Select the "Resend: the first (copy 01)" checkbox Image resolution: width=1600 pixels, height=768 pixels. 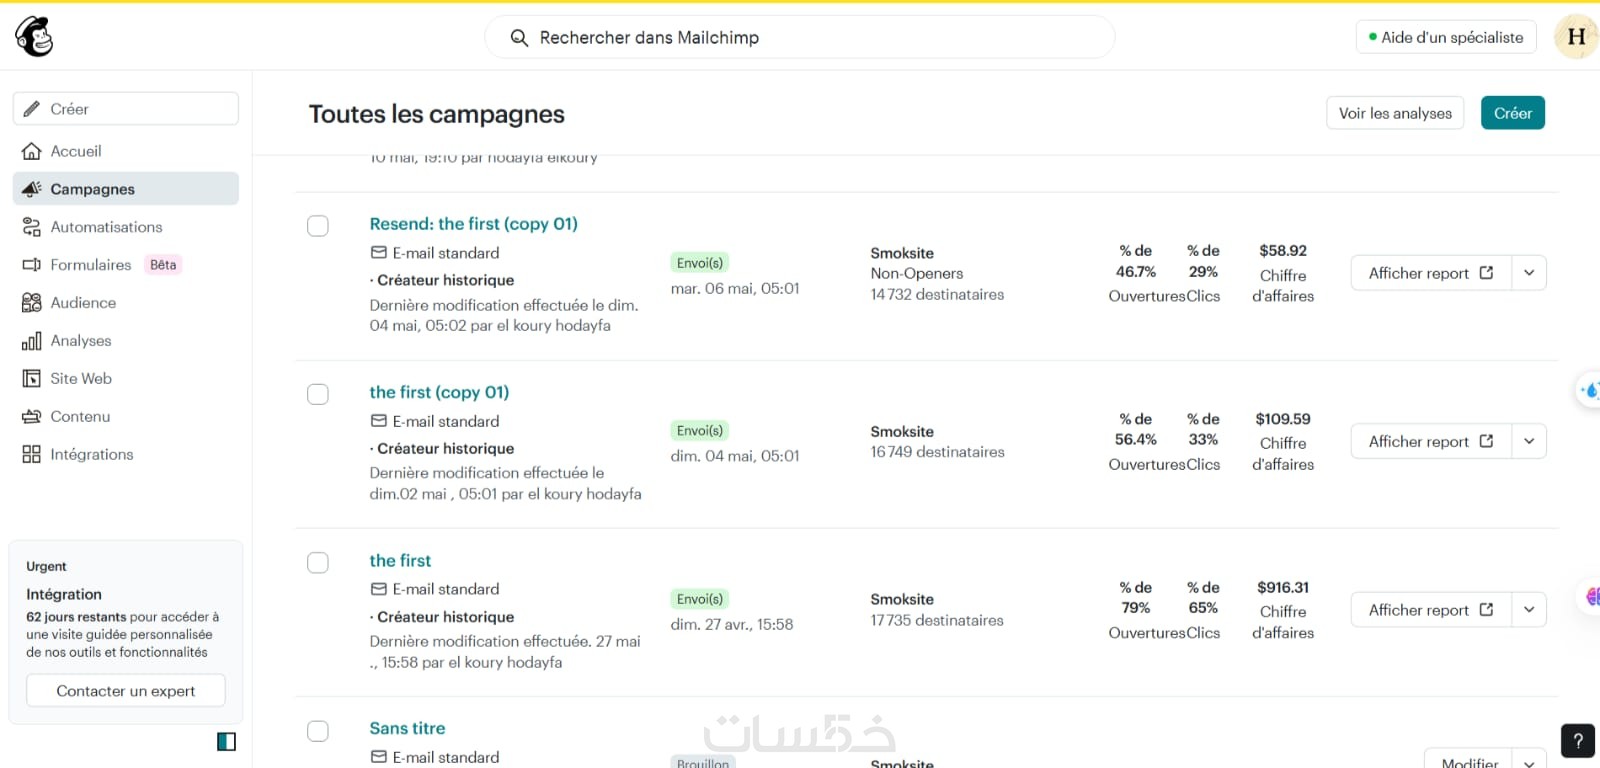[x=318, y=226]
